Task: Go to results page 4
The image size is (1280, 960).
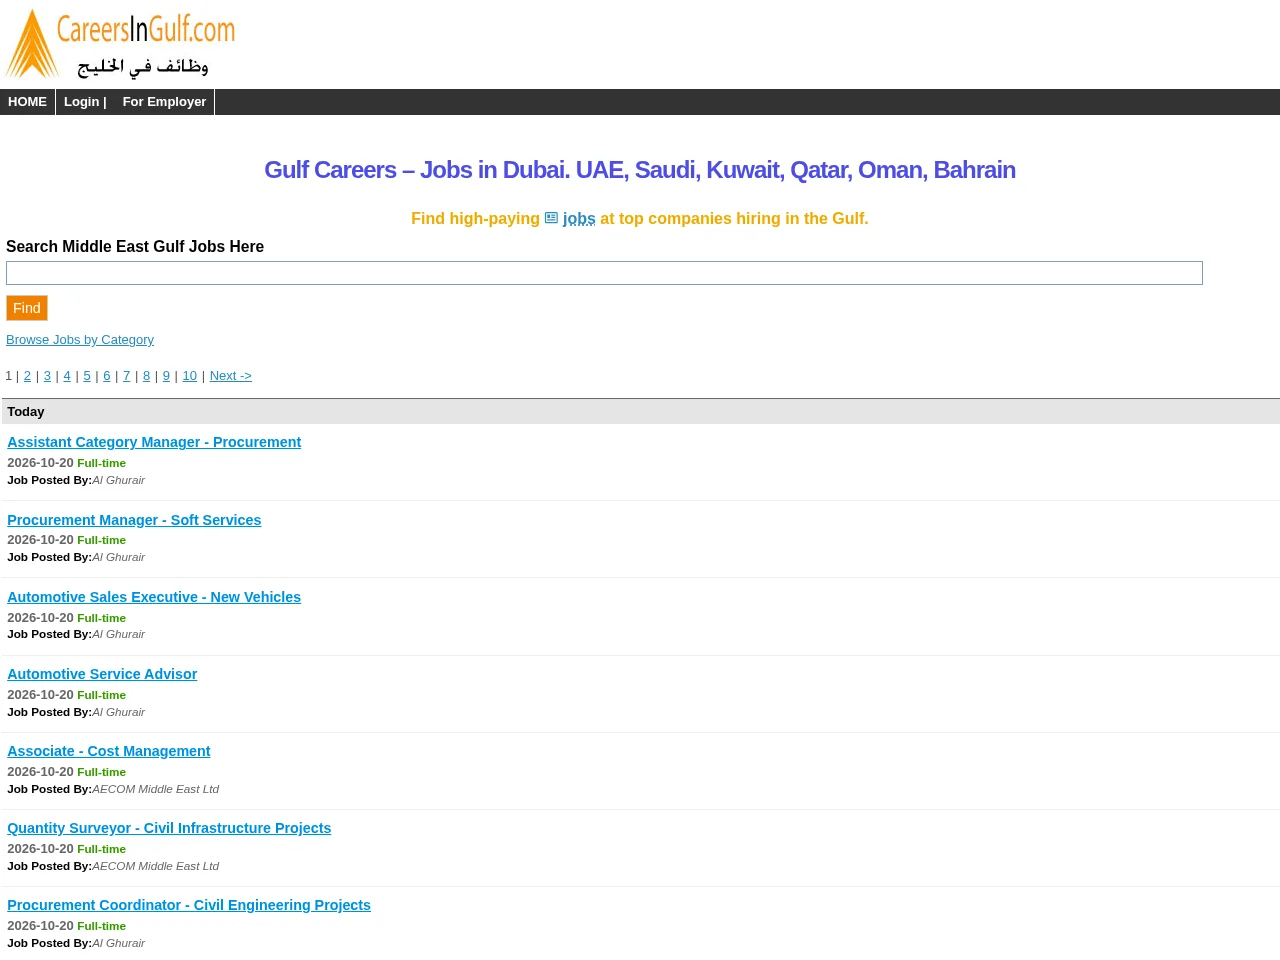Action: pos(67,376)
